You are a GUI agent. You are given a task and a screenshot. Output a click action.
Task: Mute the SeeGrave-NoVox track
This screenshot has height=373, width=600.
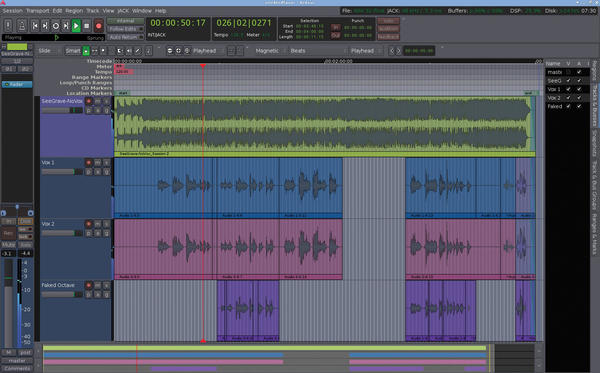98,101
